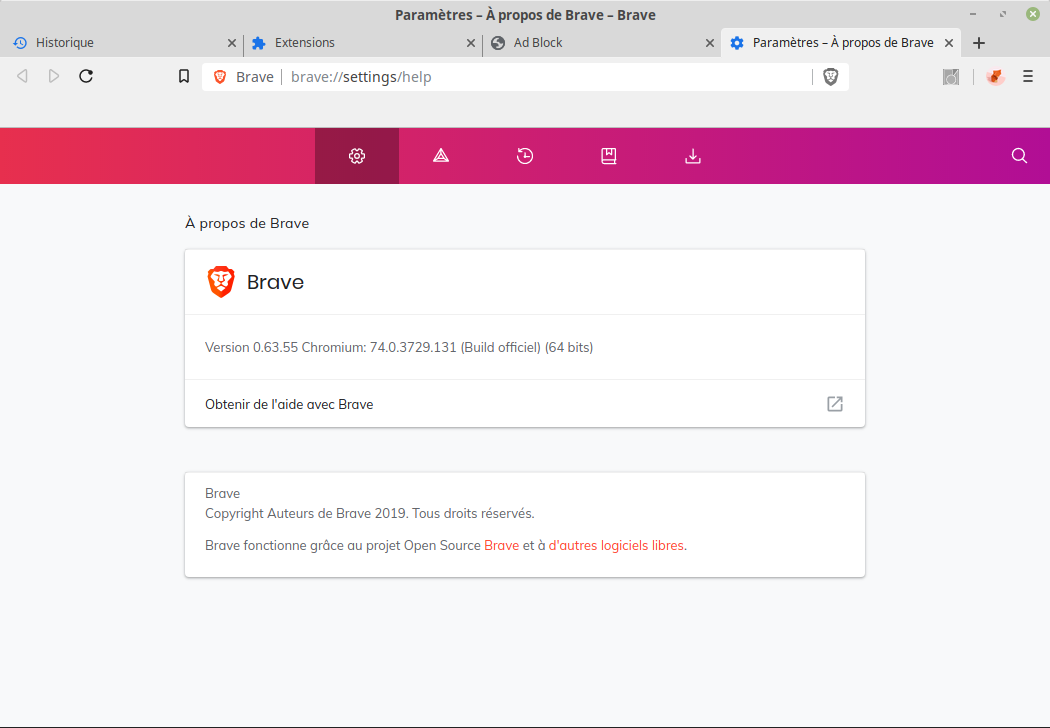1050x728 pixels.
Task: Open a new tab with plus button
Action: pos(979,43)
